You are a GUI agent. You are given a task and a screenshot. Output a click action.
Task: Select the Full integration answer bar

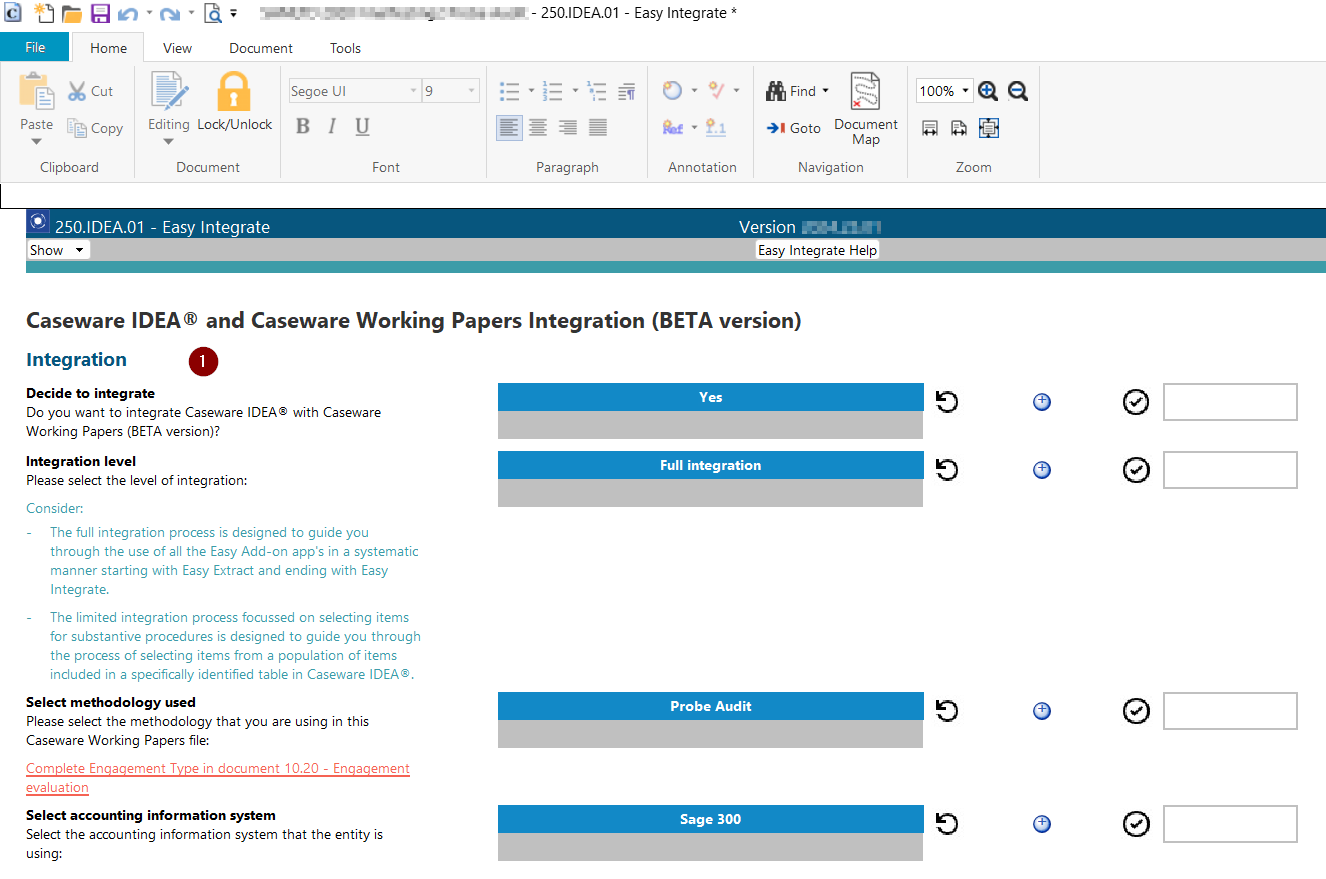pyautogui.click(x=710, y=466)
